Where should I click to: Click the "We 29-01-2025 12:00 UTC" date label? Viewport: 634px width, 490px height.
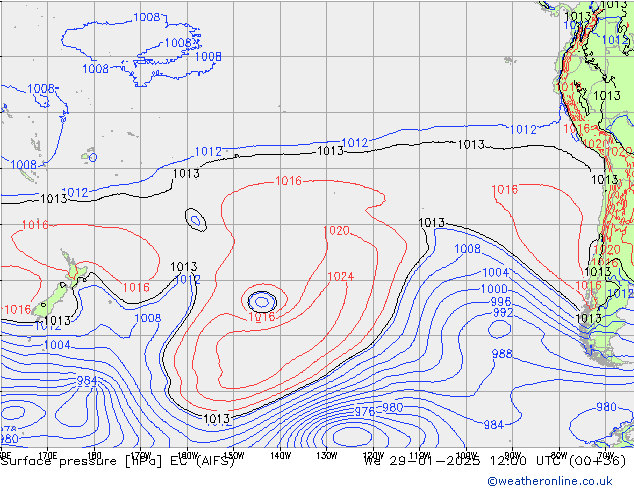coord(495,461)
